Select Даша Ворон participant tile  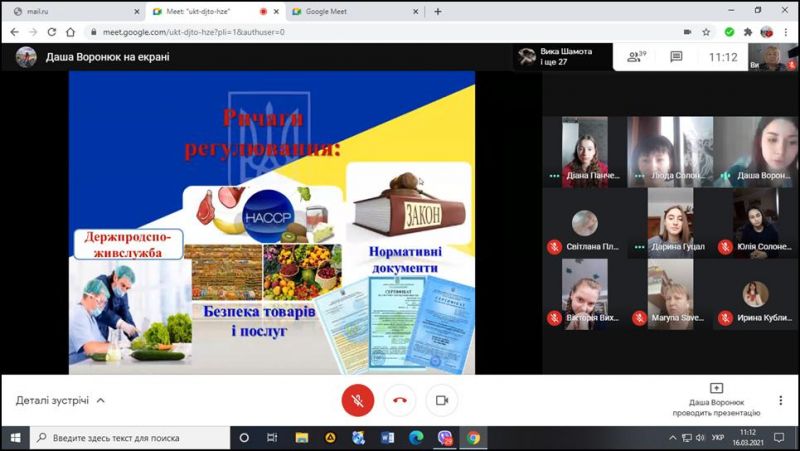756,152
